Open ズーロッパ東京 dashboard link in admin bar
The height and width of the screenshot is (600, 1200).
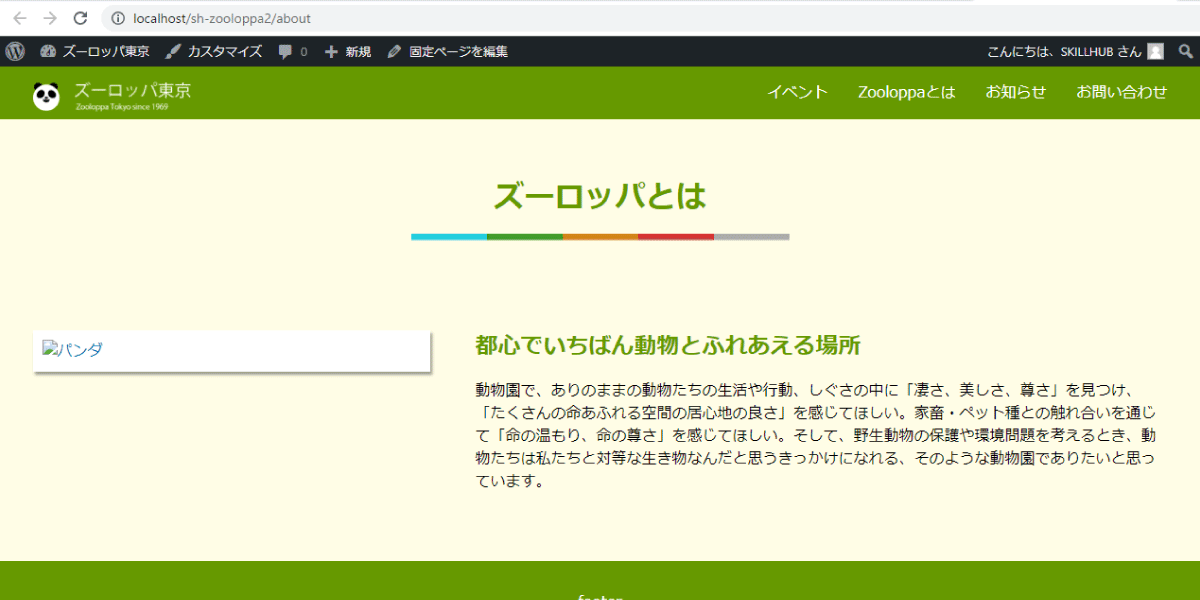coord(95,51)
